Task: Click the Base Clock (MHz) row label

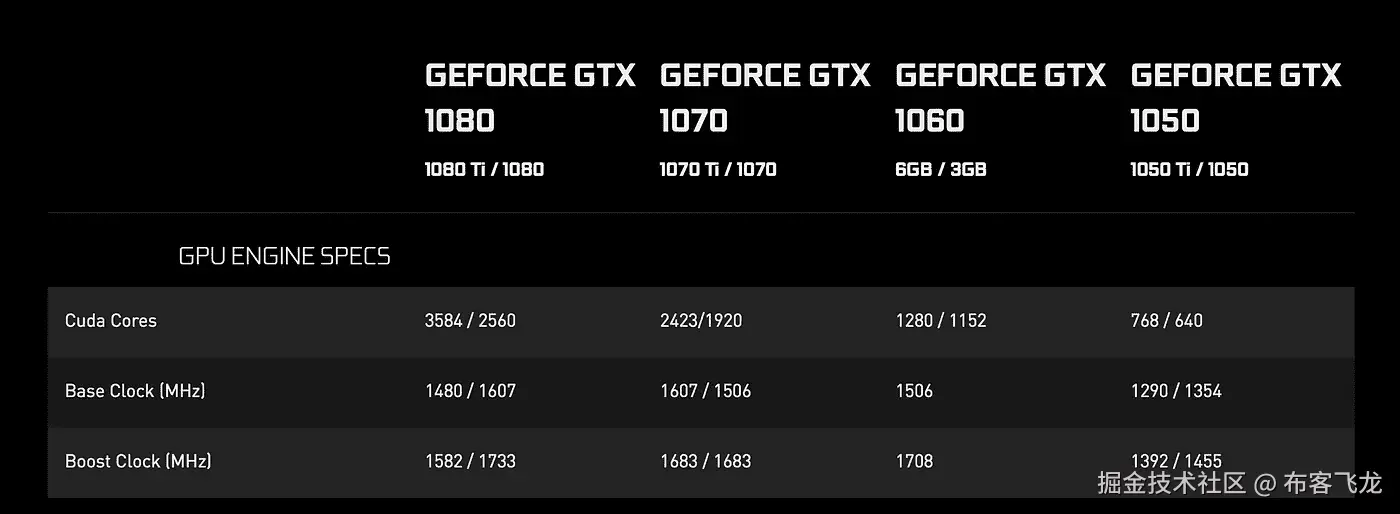Action: pyautogui.click(x=135, y=390)
